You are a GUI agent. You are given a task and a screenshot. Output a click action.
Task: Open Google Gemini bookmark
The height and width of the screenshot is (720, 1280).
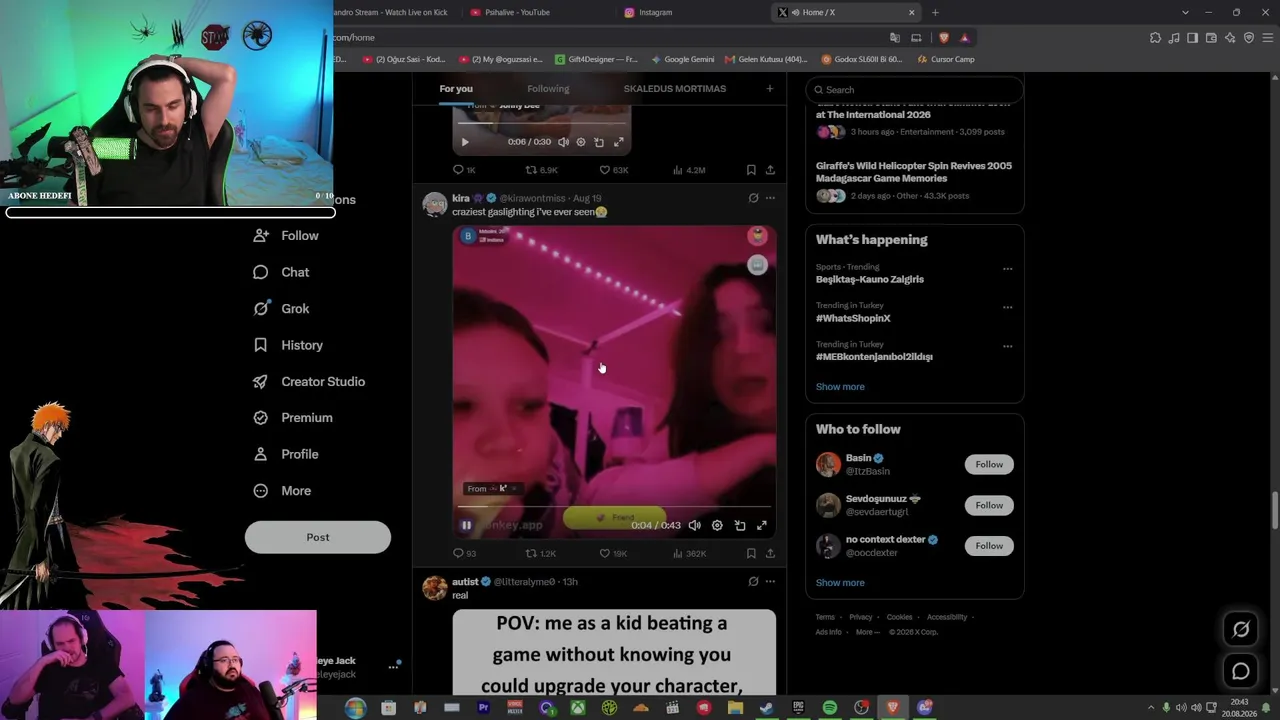tap(682, 59)
